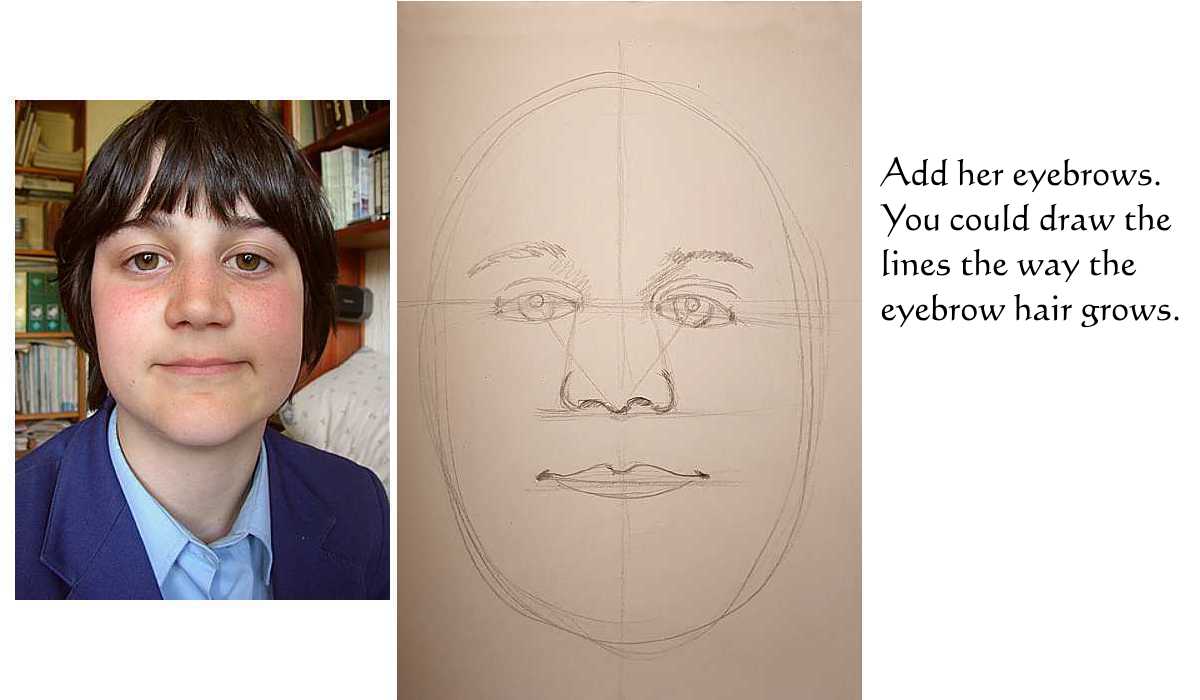The image size is (1200, 700).
Task: Click the bookshelf behind the girl
Action: 47,270
